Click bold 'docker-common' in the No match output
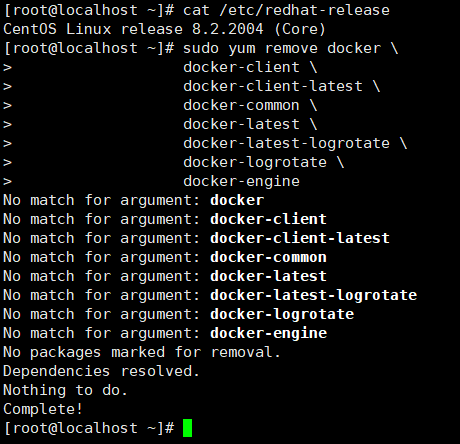This screenshot has height=444, width=460. coord(268,257)
